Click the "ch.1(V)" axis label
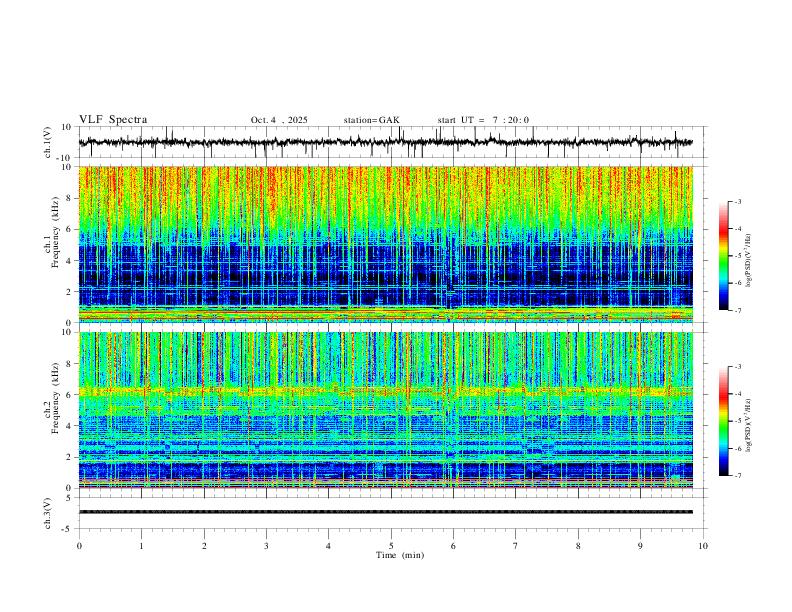The width and height of the screenshot is (792, 612). click(x=48, y=142)
